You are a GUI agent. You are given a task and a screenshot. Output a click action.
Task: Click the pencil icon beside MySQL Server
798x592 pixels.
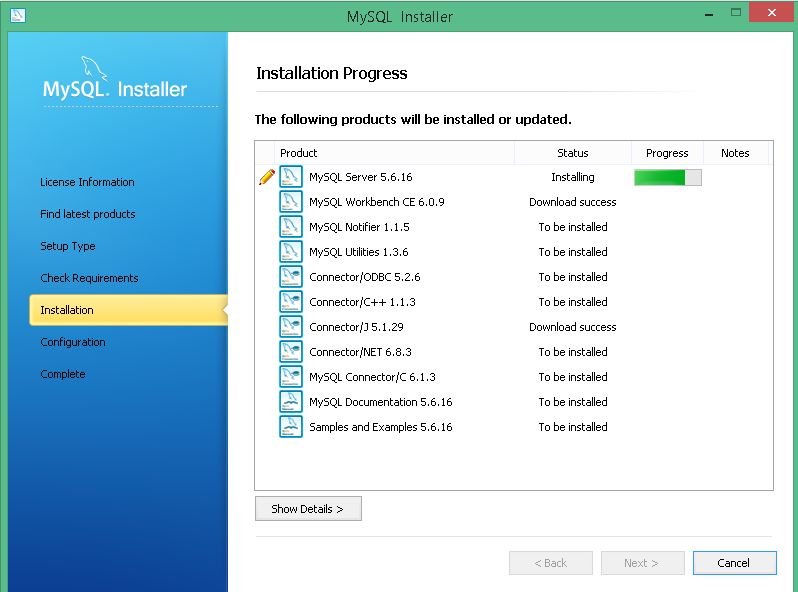266,177
